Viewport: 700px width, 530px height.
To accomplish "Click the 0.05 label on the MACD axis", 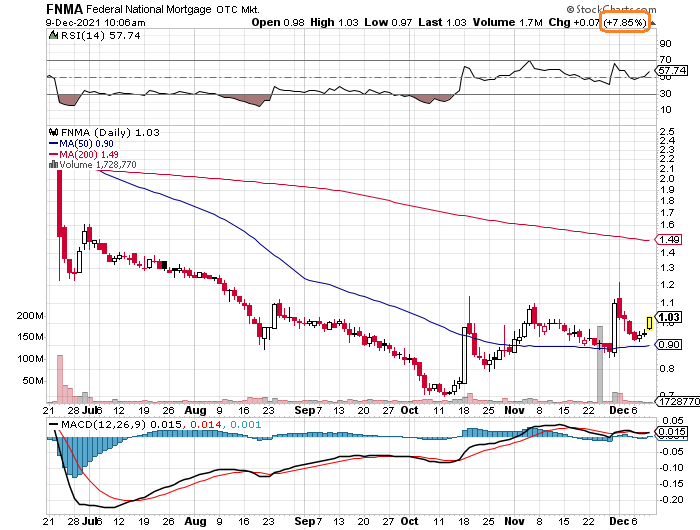I will [x=672, y=420].
